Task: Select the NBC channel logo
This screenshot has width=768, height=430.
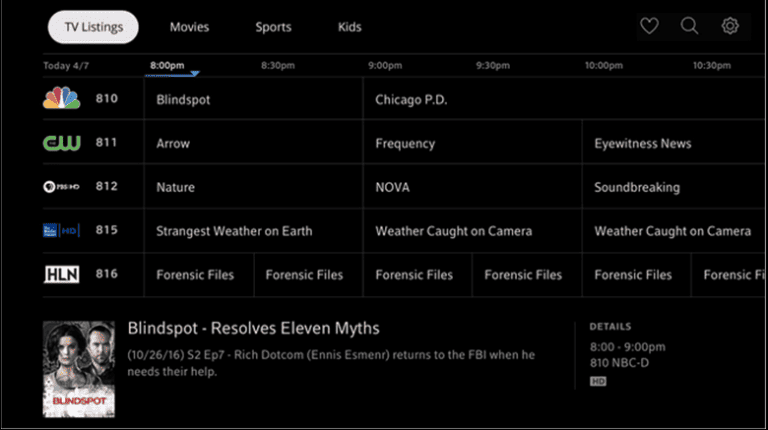Action: (x=62, y=98)
